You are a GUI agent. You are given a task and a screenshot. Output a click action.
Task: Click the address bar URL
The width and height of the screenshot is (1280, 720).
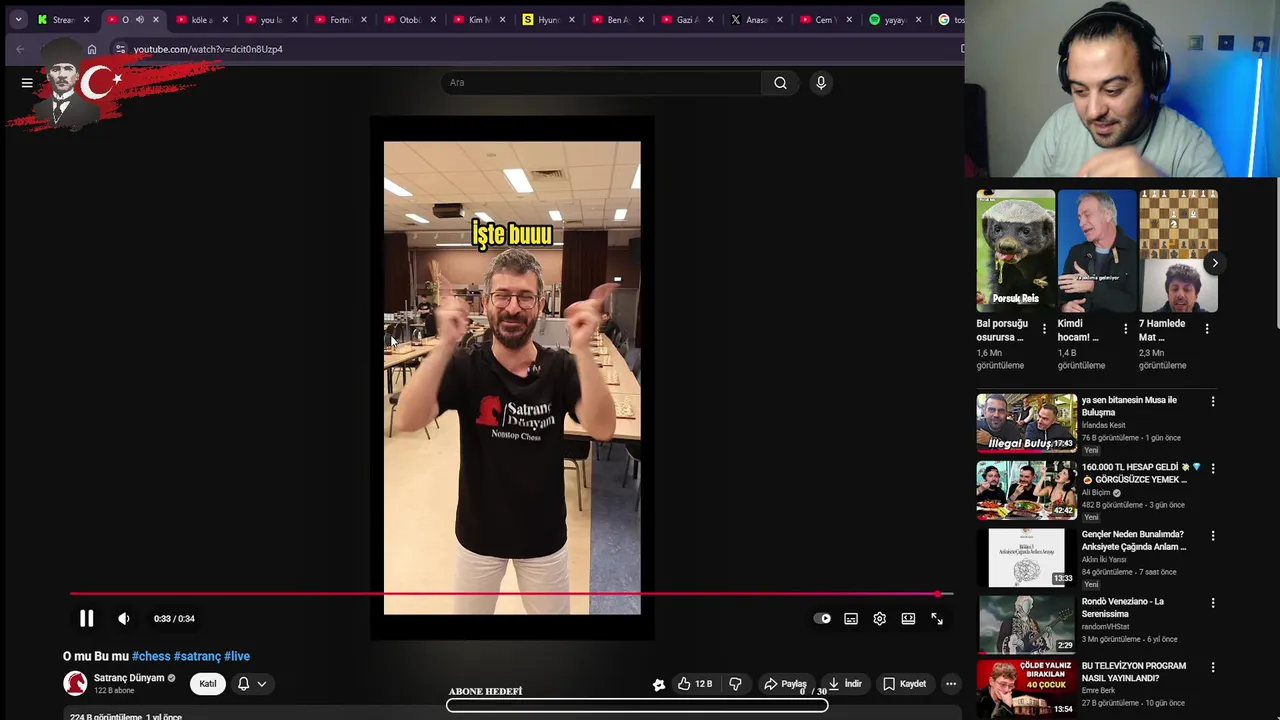click(x=208, y=49)
